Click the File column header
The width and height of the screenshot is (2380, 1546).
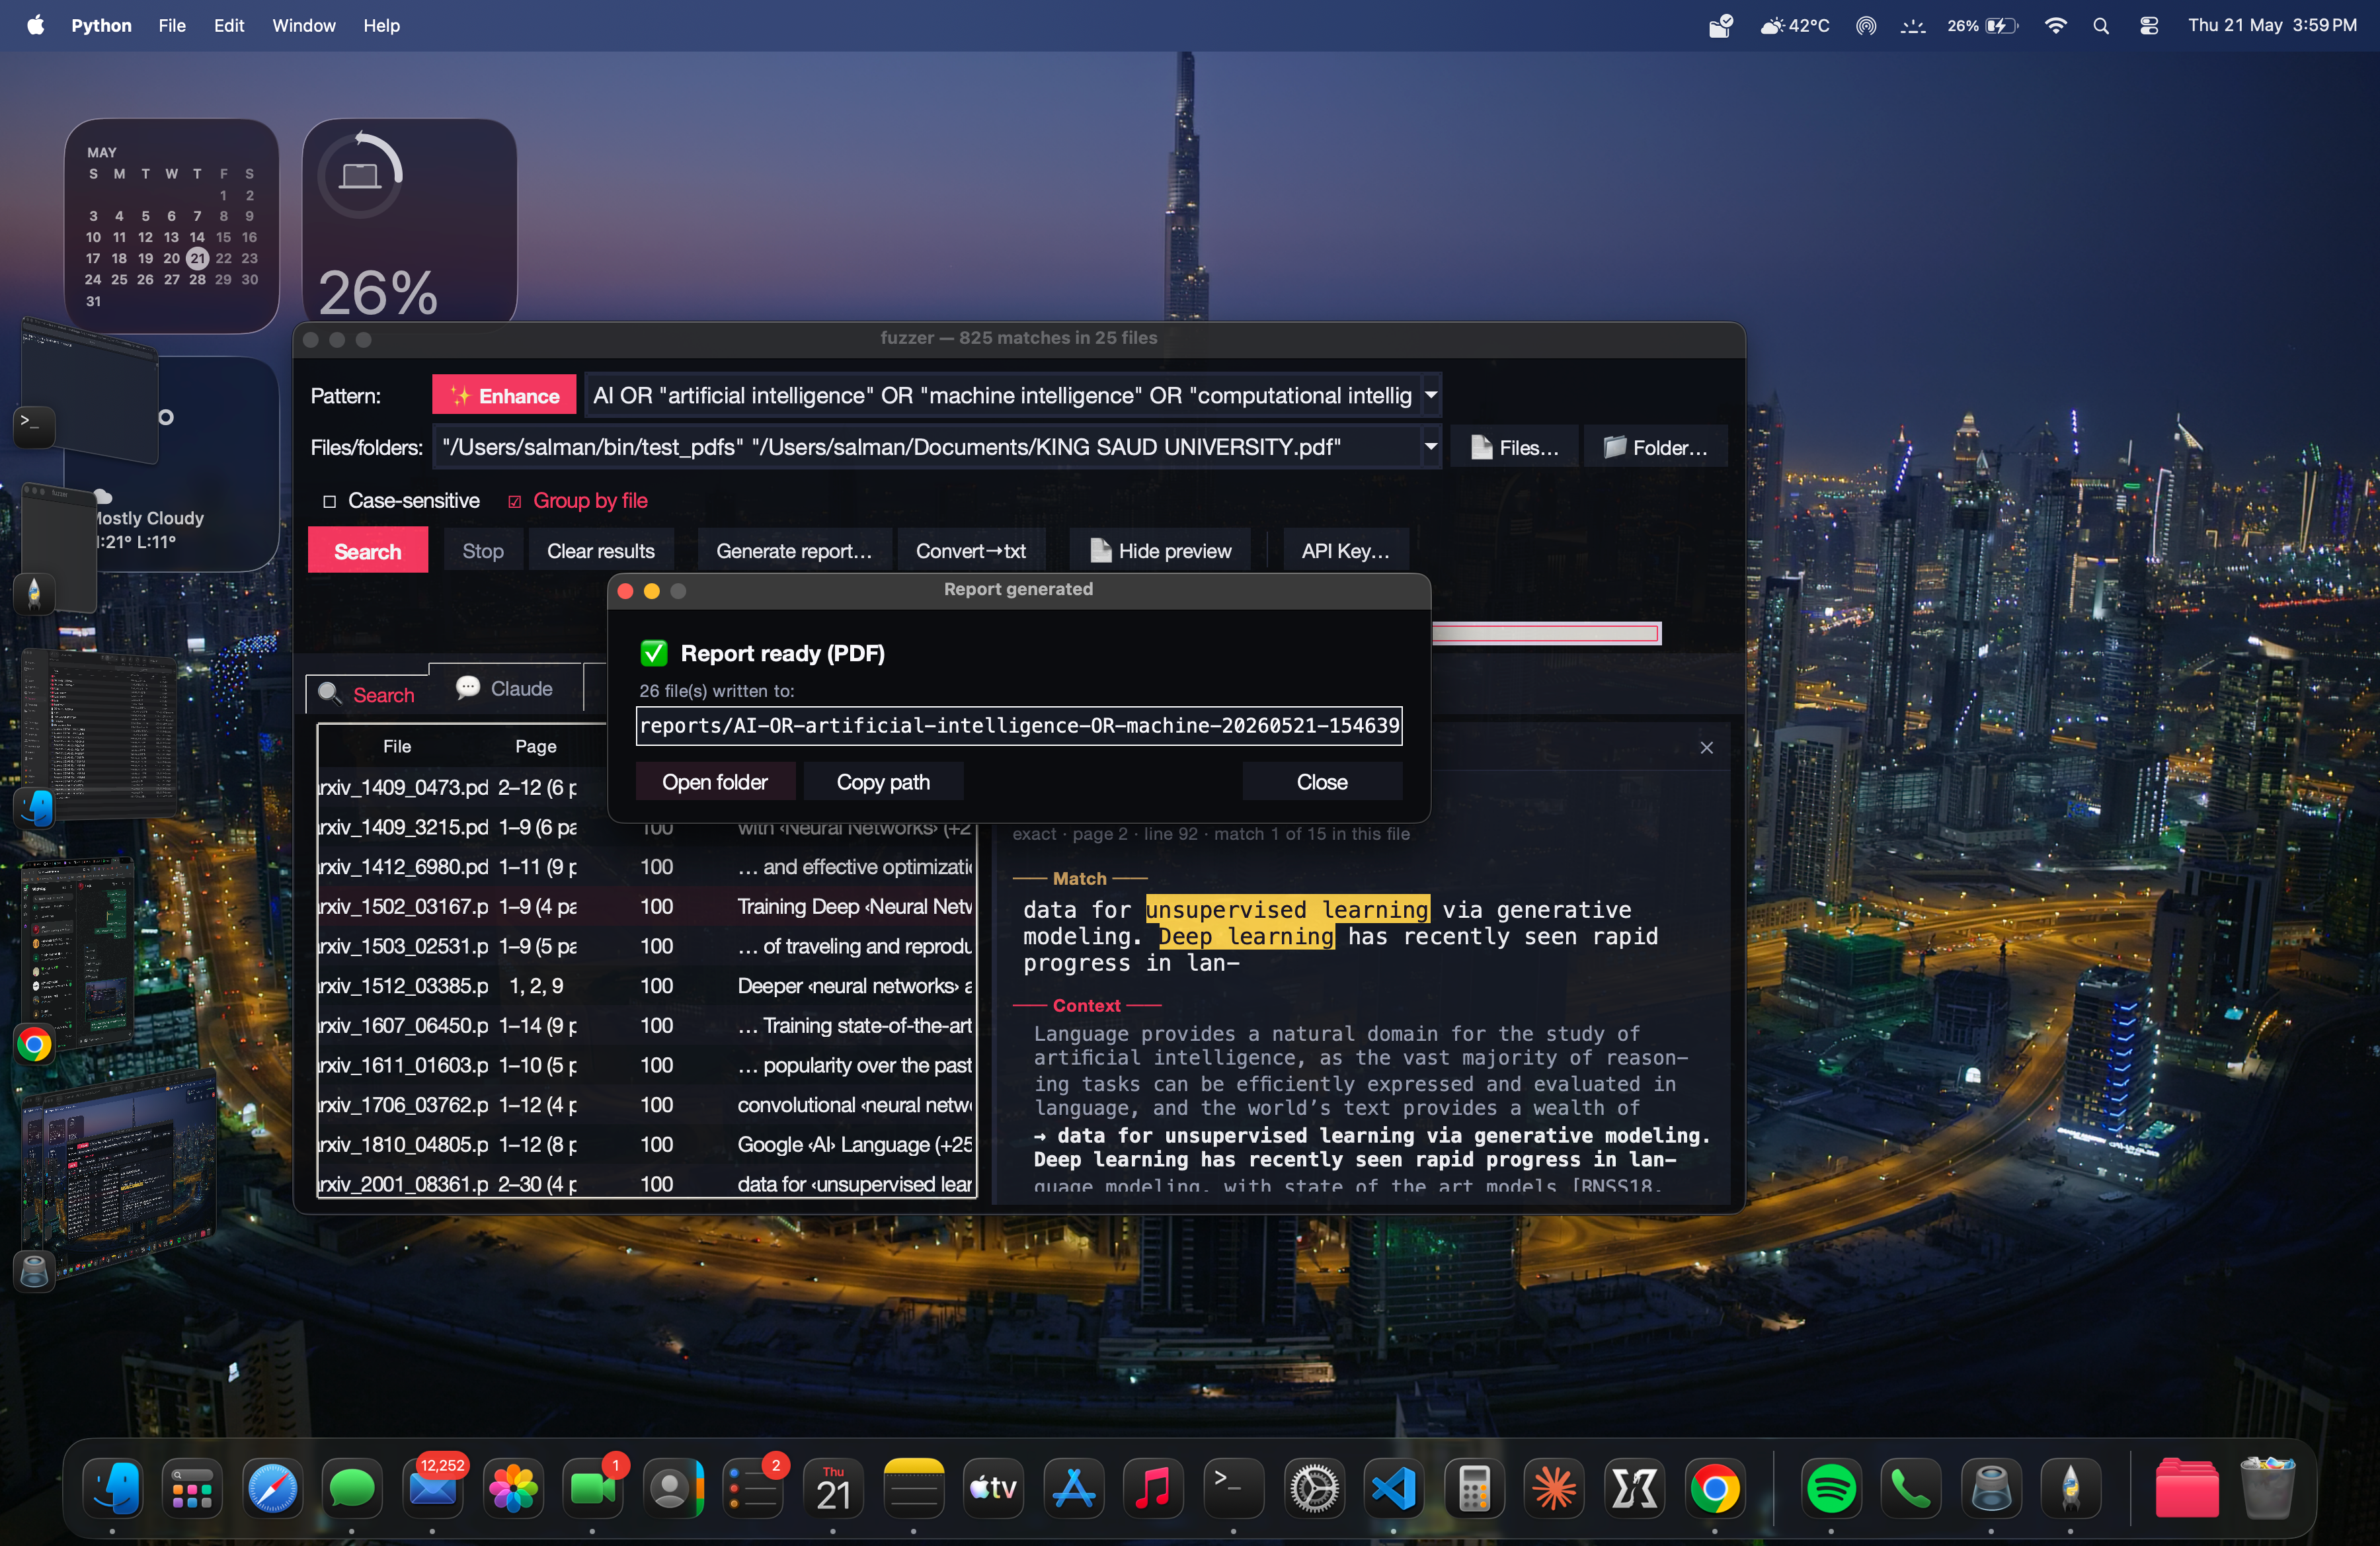tap(397, 746)
